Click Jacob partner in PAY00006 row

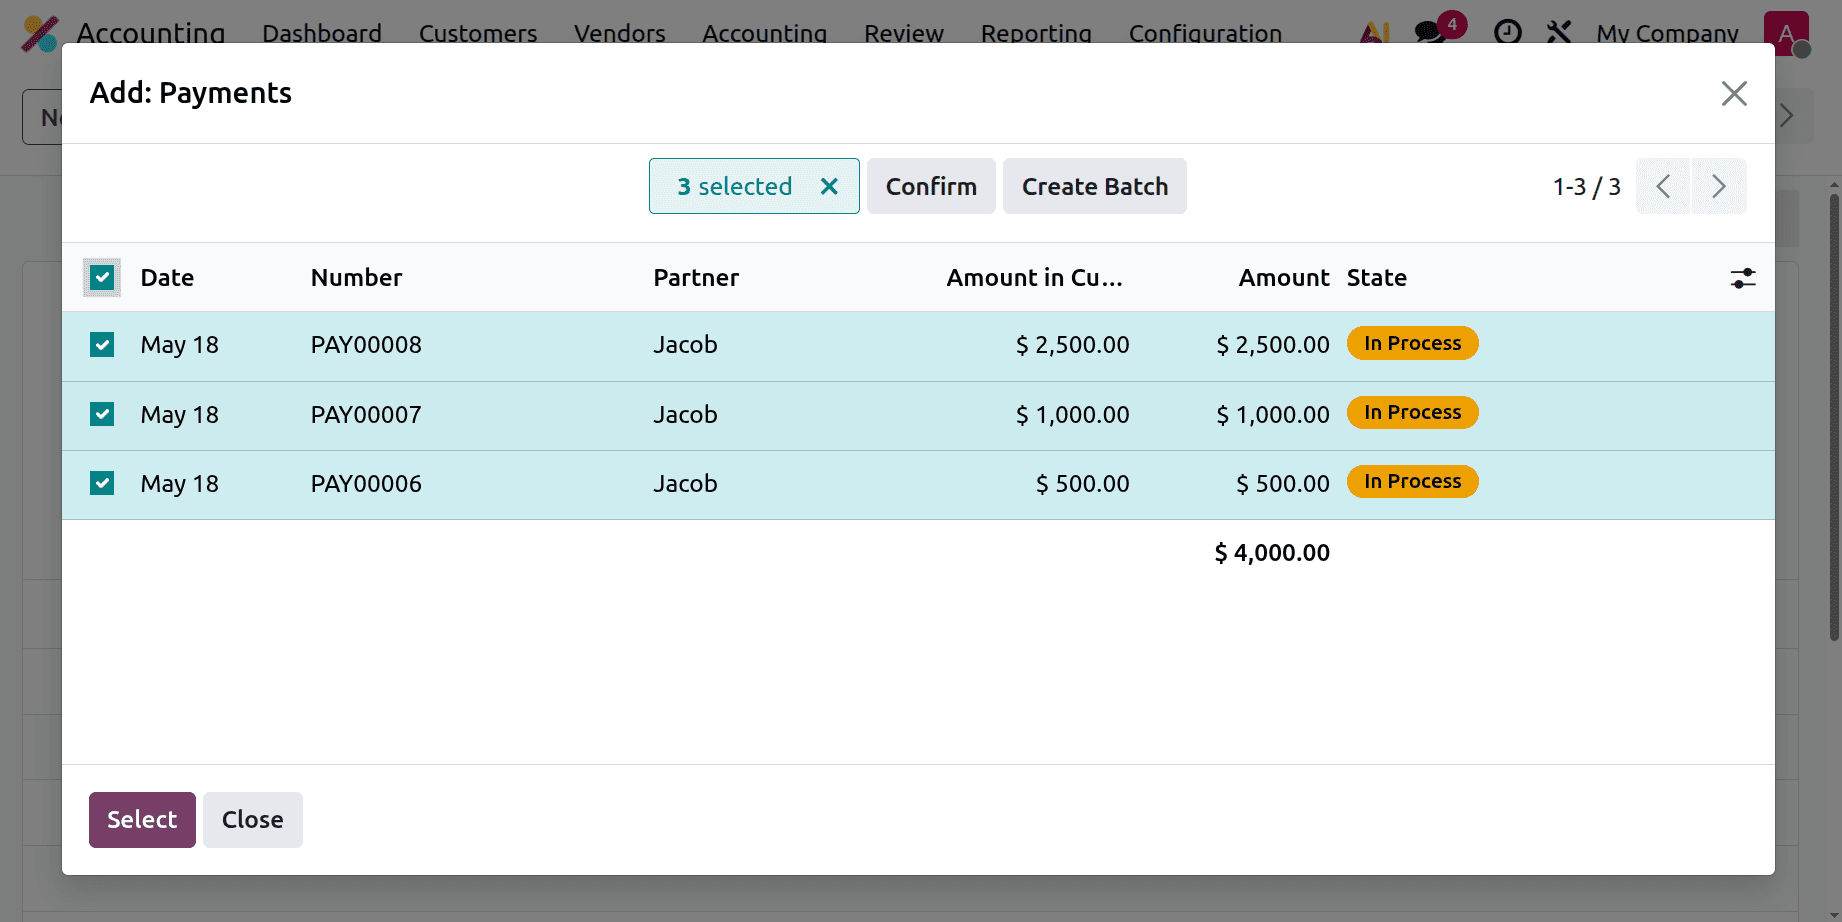686,483
